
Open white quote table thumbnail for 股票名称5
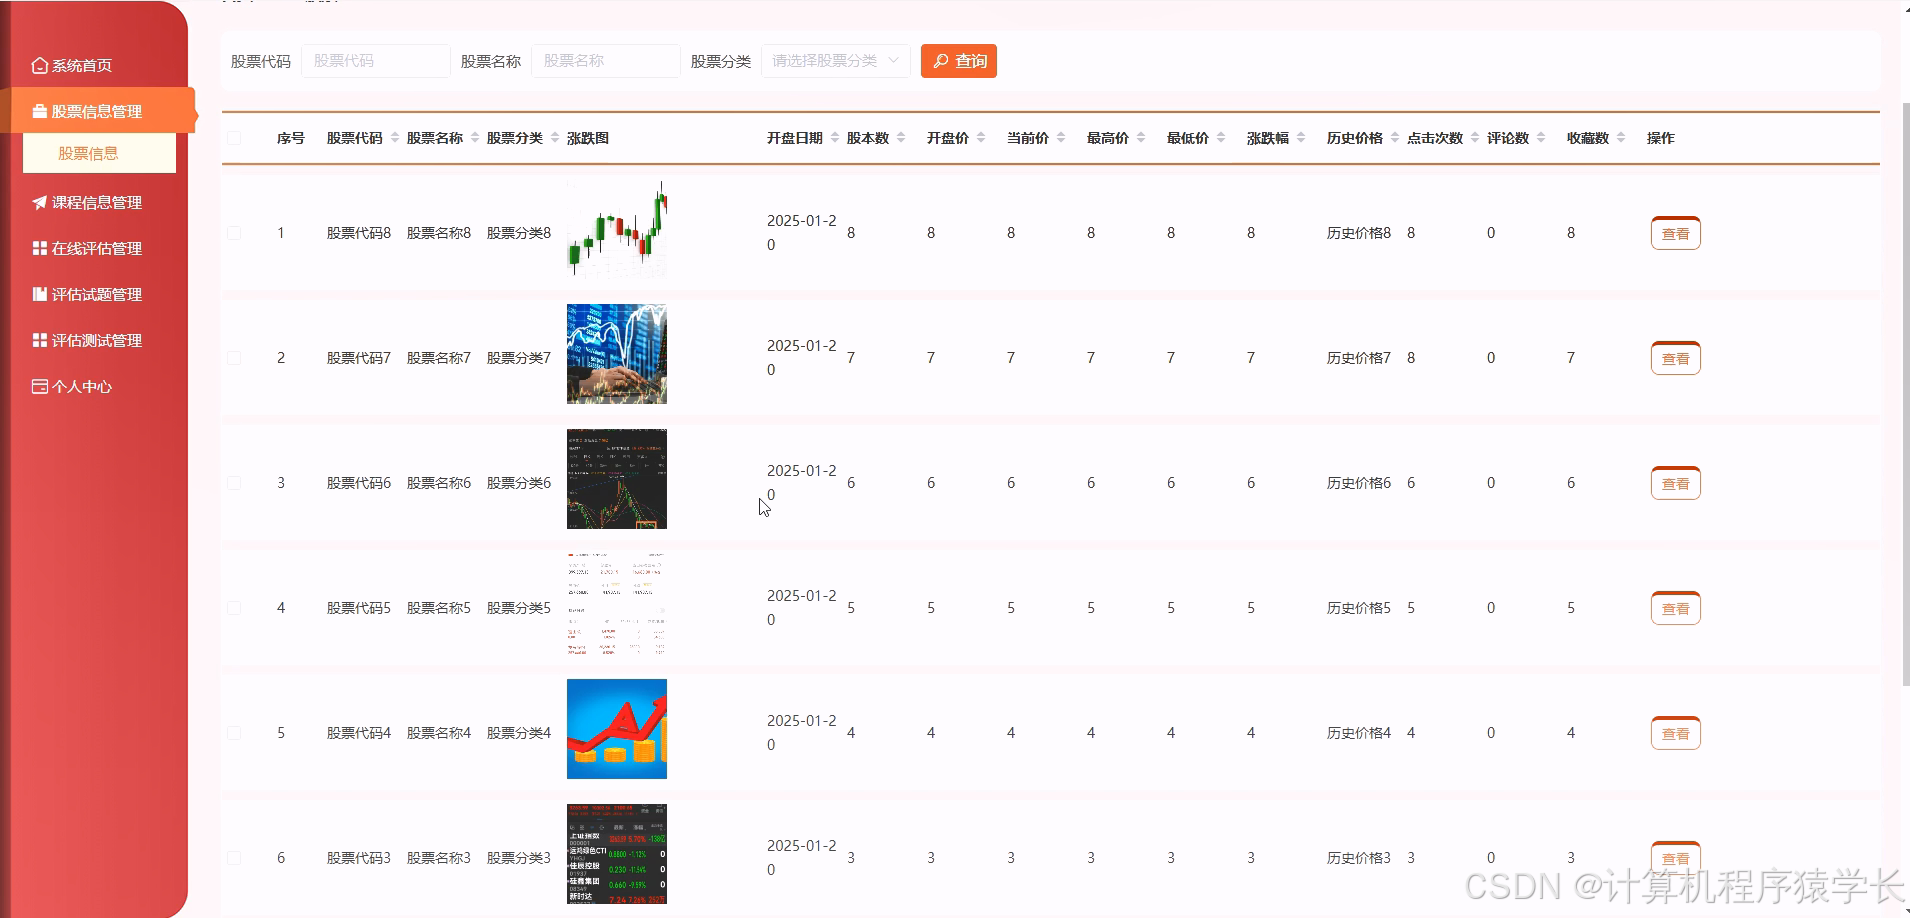pyautogui.click(x=617, y=604)
